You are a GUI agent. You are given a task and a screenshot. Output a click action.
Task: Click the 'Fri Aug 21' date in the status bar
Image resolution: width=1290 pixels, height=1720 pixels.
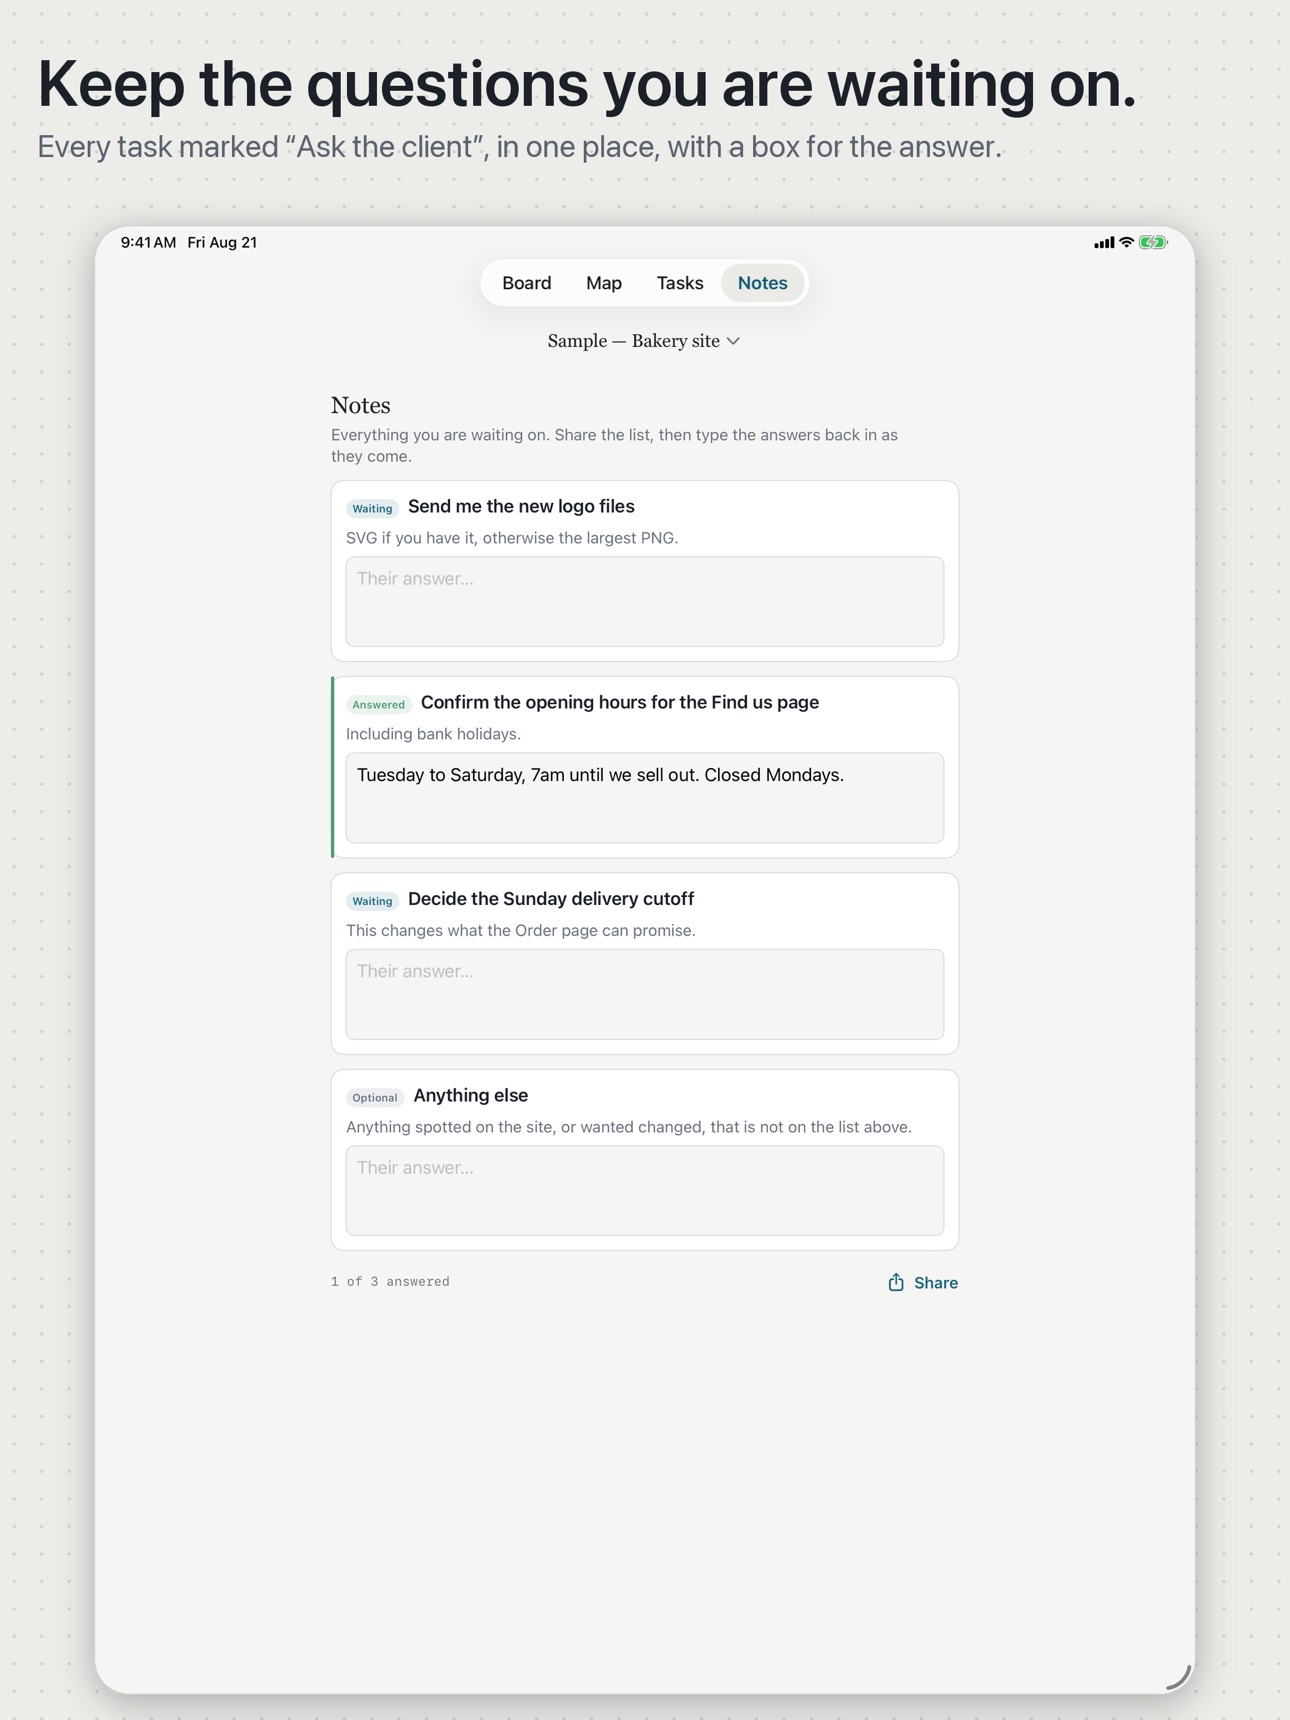coord(222,243)
